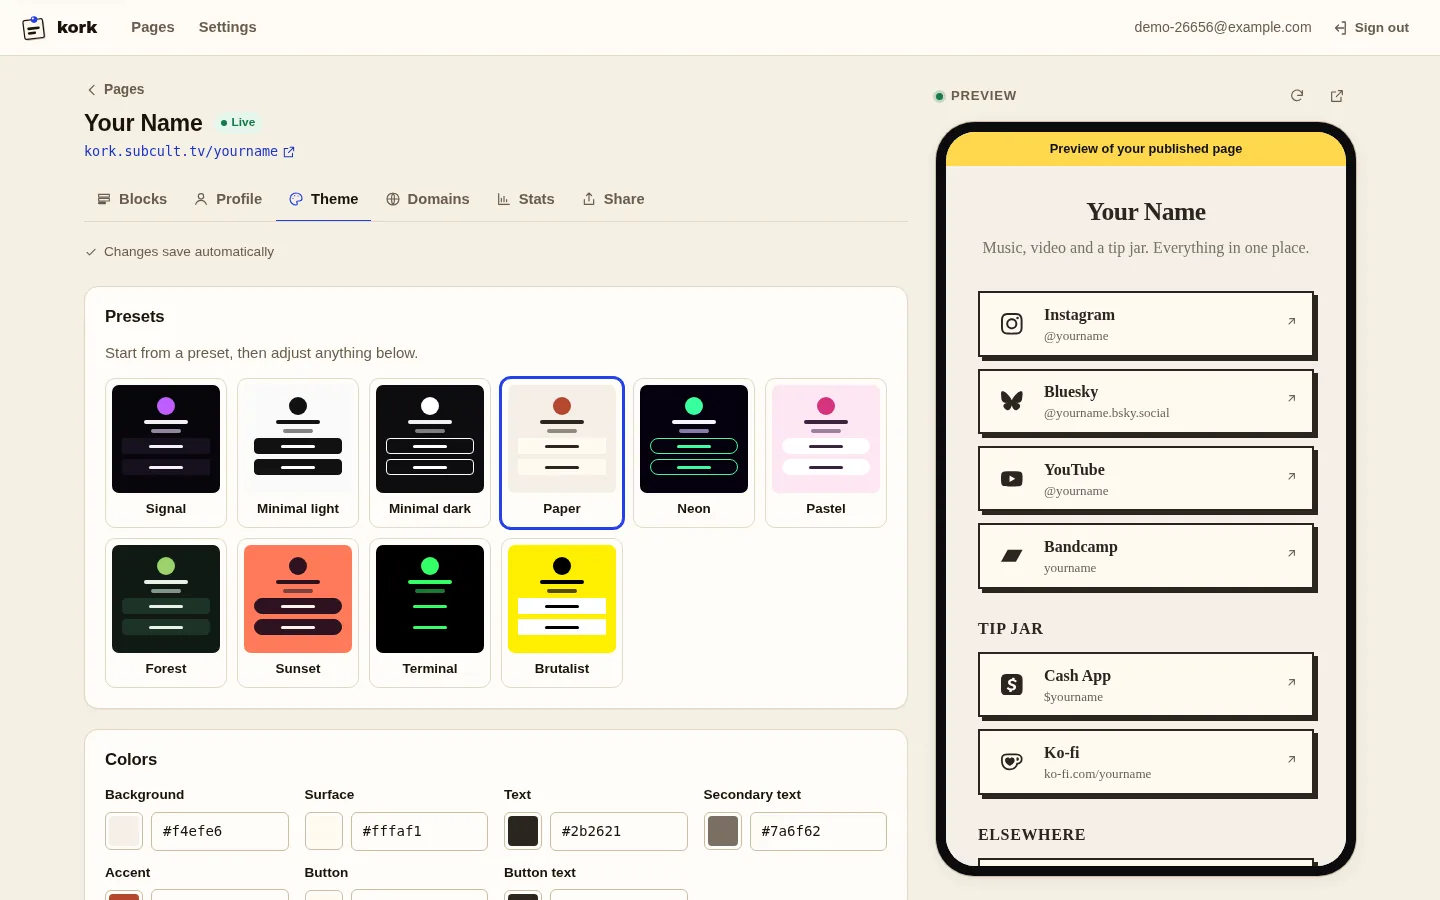The image size is (1440, 900).
Task: Click the arrow icon on Instagram card
Action: point(1291,321)
